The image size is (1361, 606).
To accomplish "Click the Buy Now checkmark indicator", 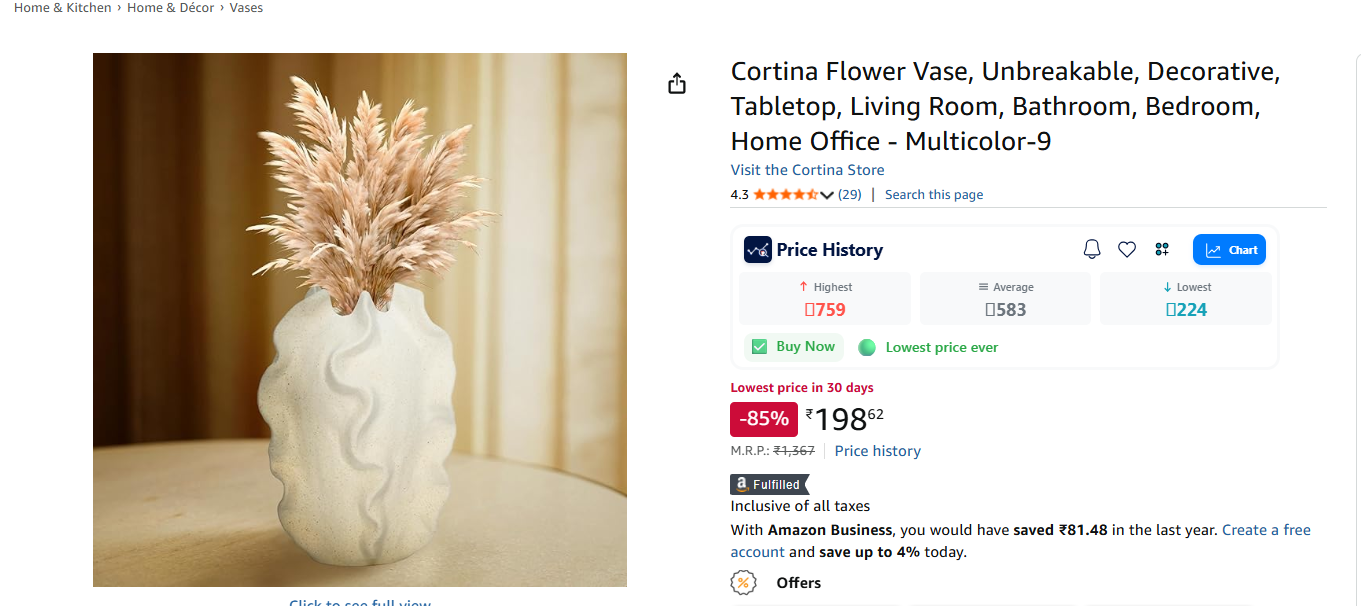I will coord(760,347).
